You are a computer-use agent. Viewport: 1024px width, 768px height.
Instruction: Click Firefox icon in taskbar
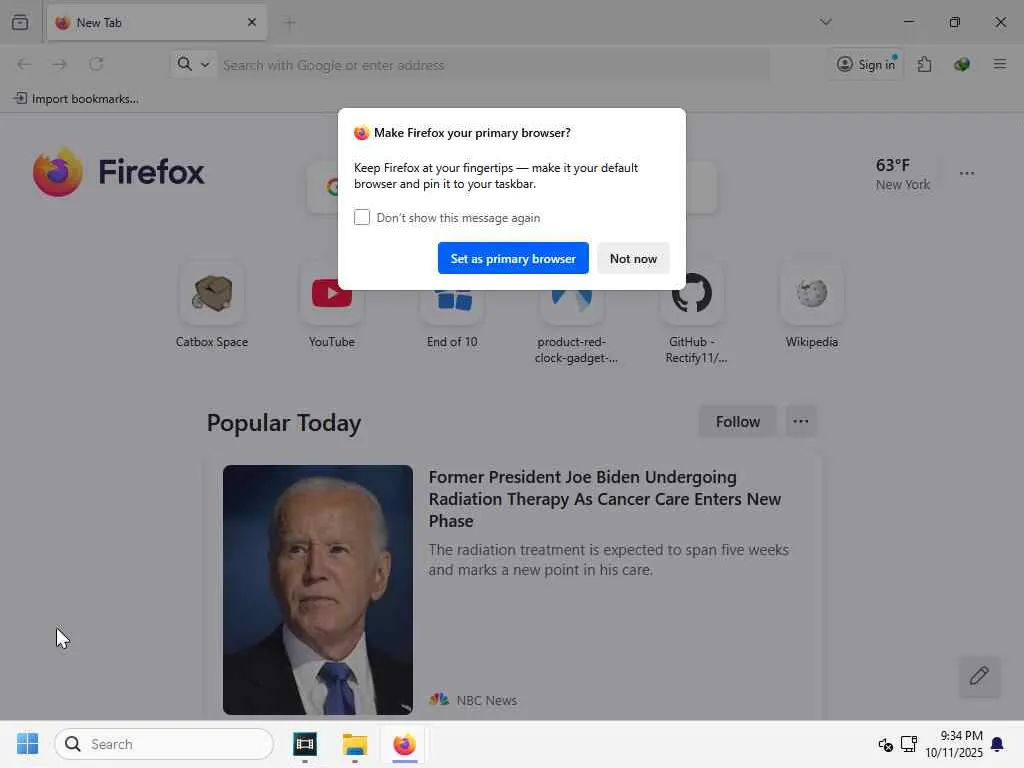click(404, 744)
